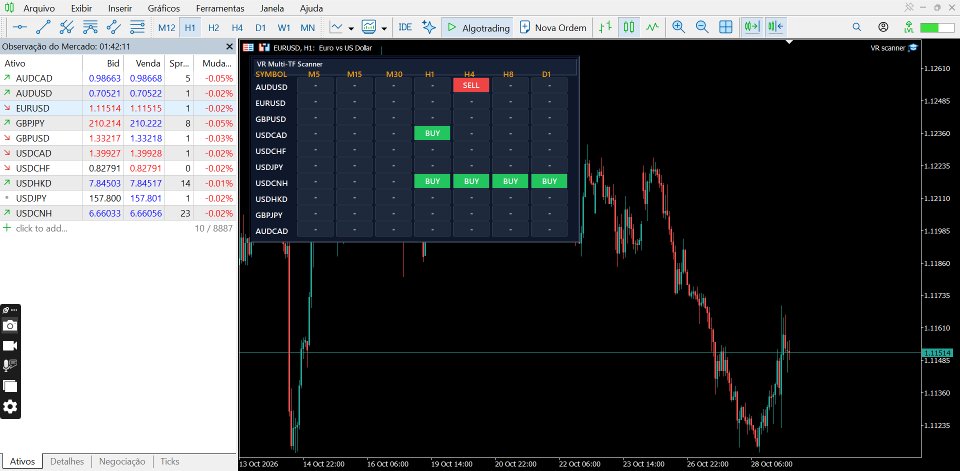Click the MetaTrader logo in the title bar
The width and height of the screenshot is (960, 471).
9,8
